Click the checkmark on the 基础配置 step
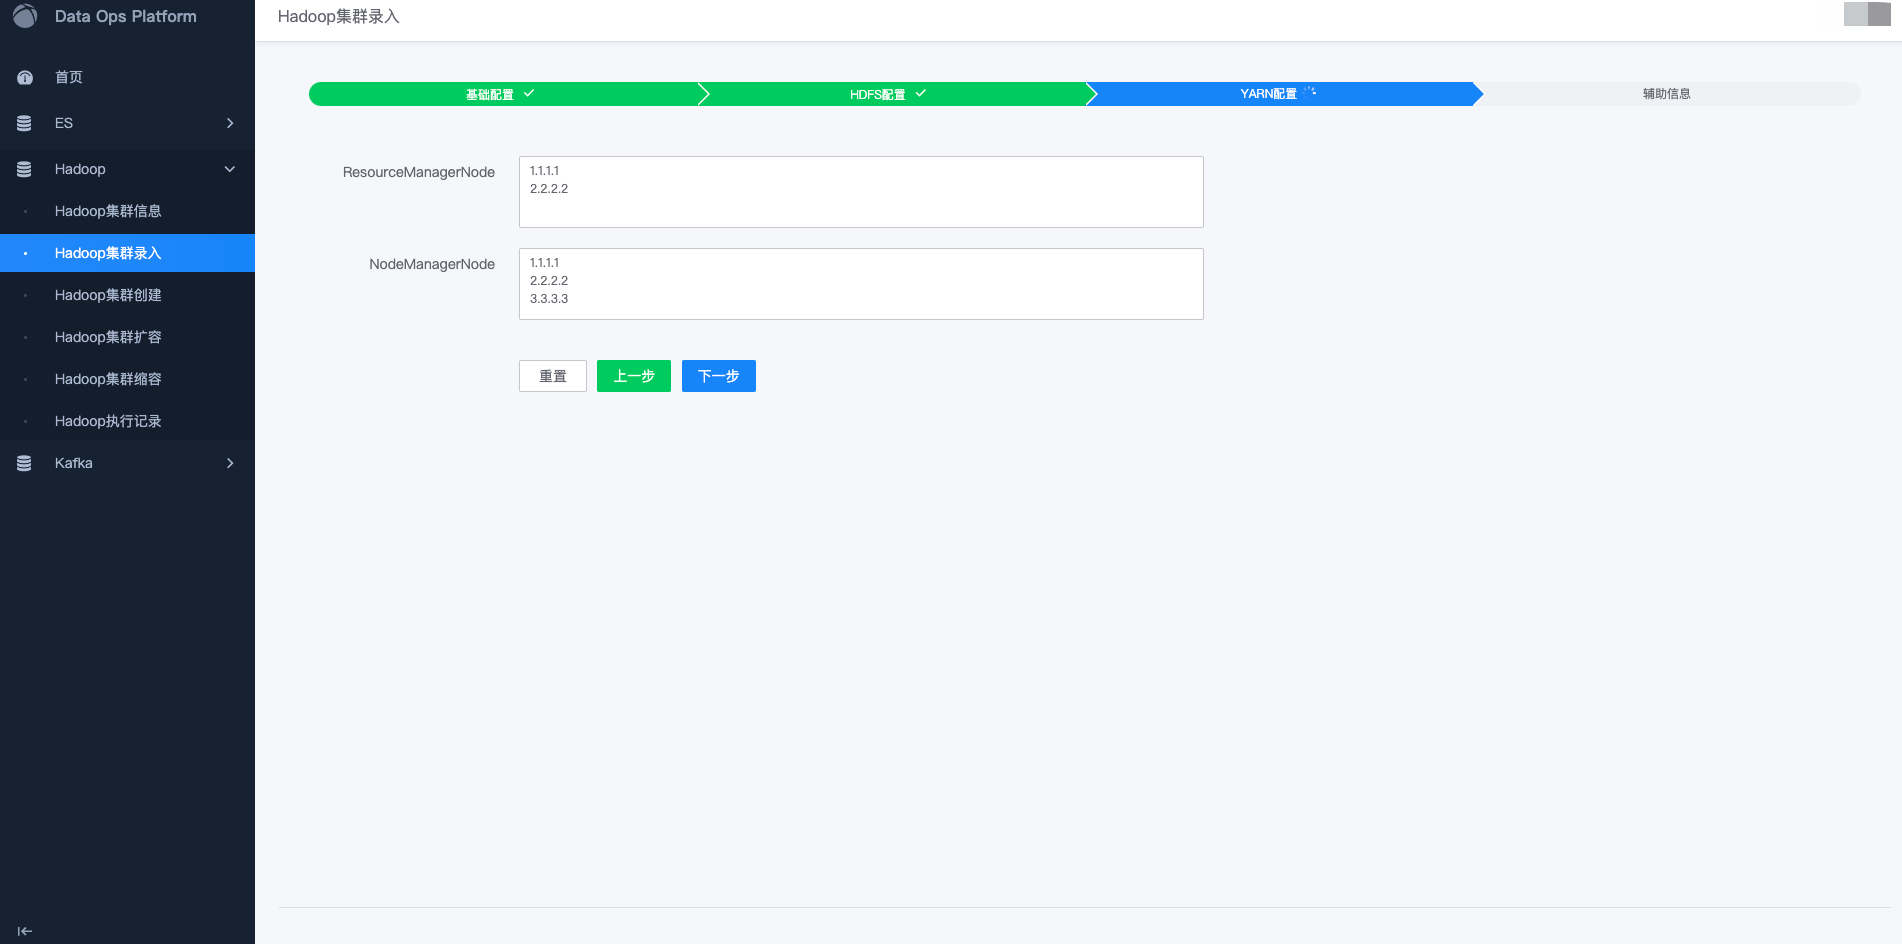The height and width of the screenshot is (944, 1902). pos(529,93)
